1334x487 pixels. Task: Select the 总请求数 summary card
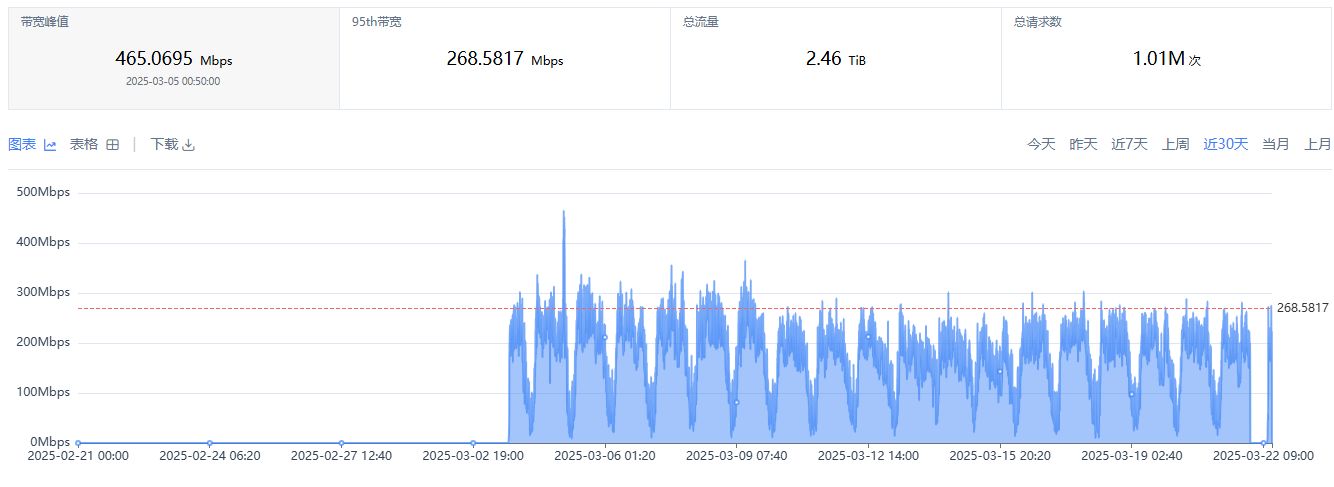1167,58
